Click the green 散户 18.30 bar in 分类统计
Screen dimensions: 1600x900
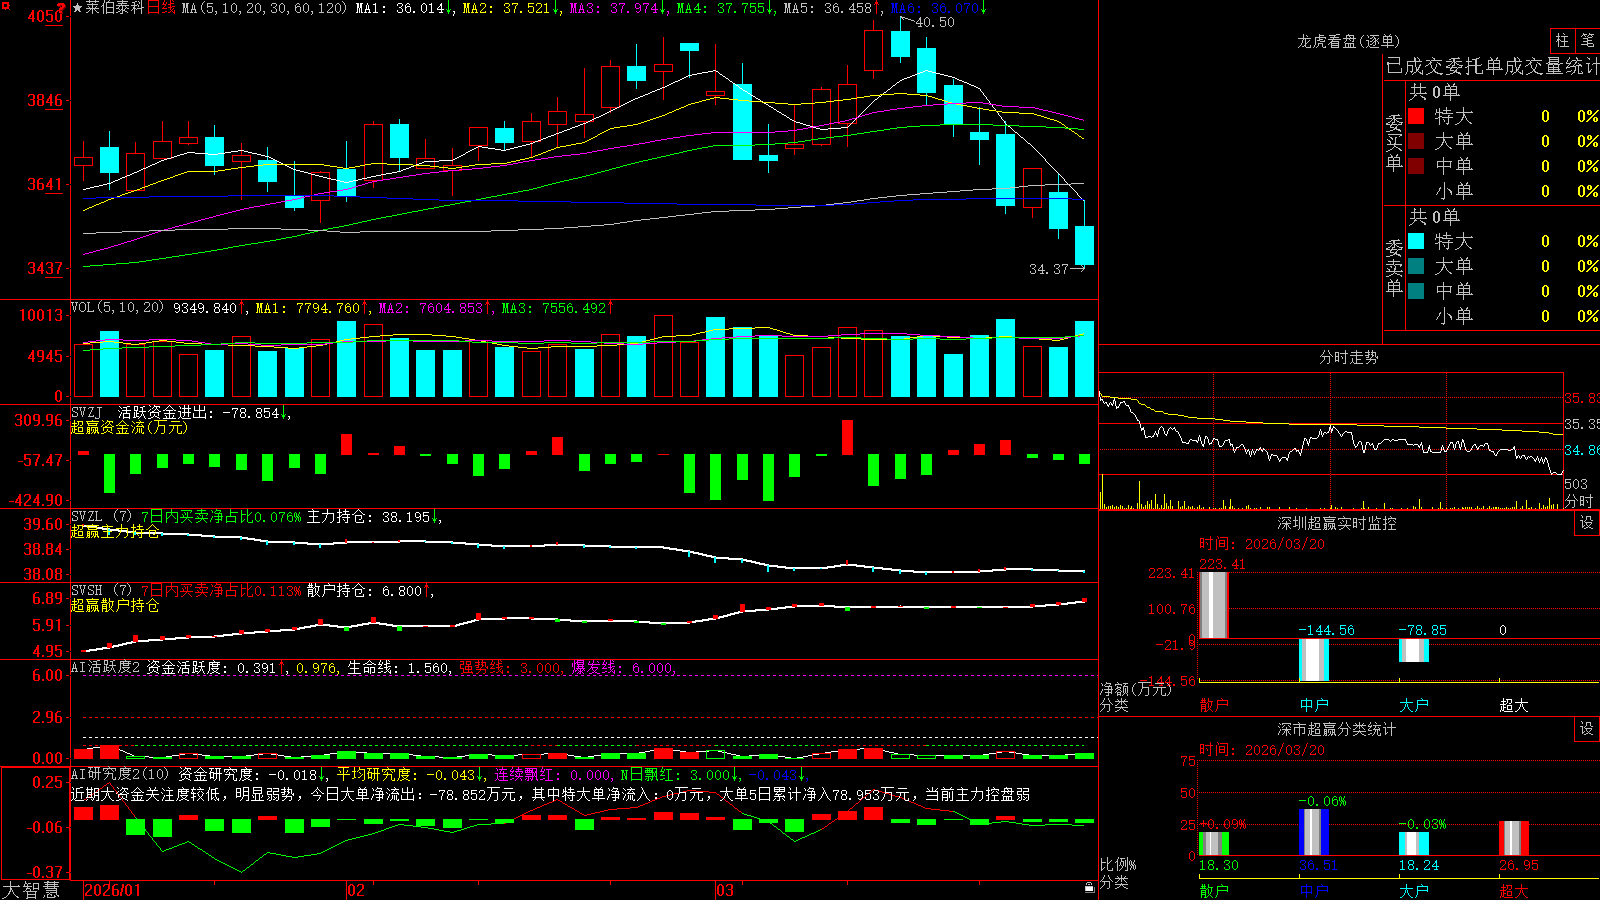(x=1213, y=843)
